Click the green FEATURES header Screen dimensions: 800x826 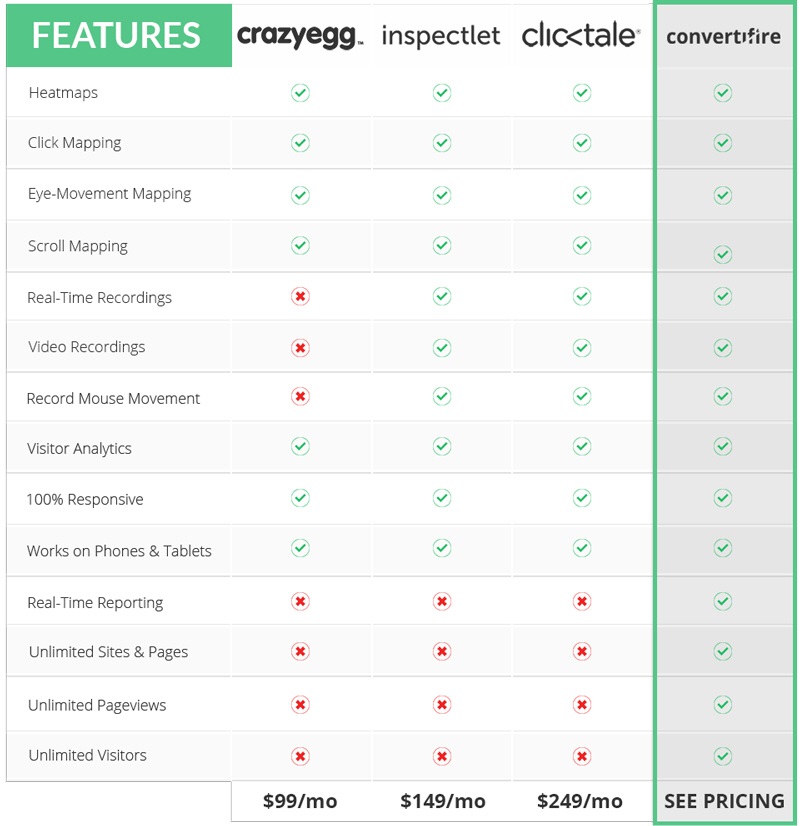coord(119,35)
